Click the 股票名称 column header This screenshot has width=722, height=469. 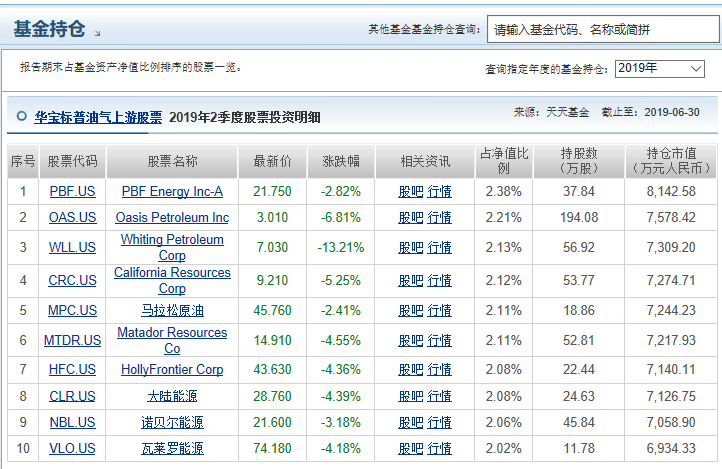172,161
